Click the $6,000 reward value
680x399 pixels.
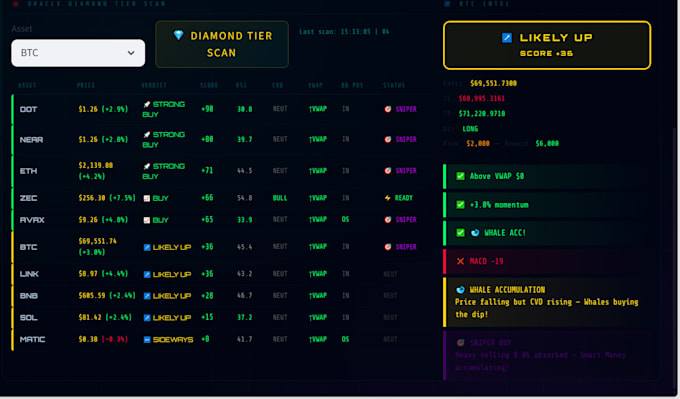(x=547, y=144)
